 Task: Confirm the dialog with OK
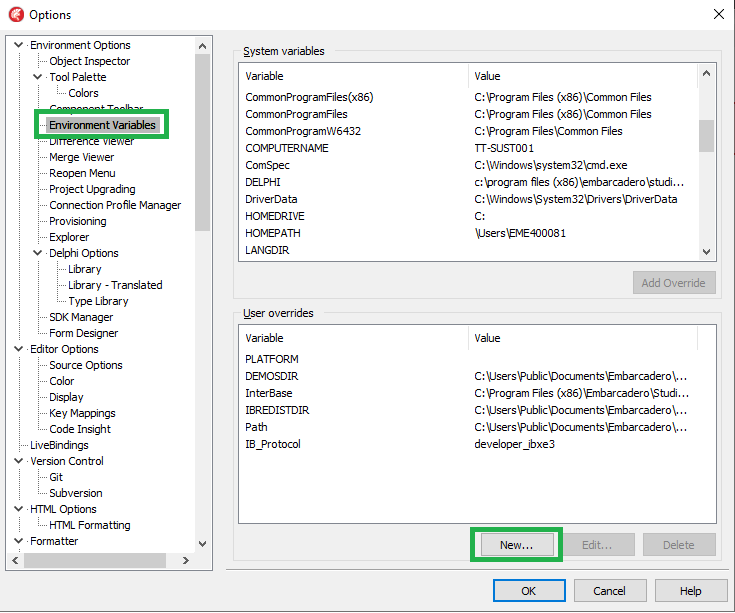pyautogui.click(x=529, y=591)
